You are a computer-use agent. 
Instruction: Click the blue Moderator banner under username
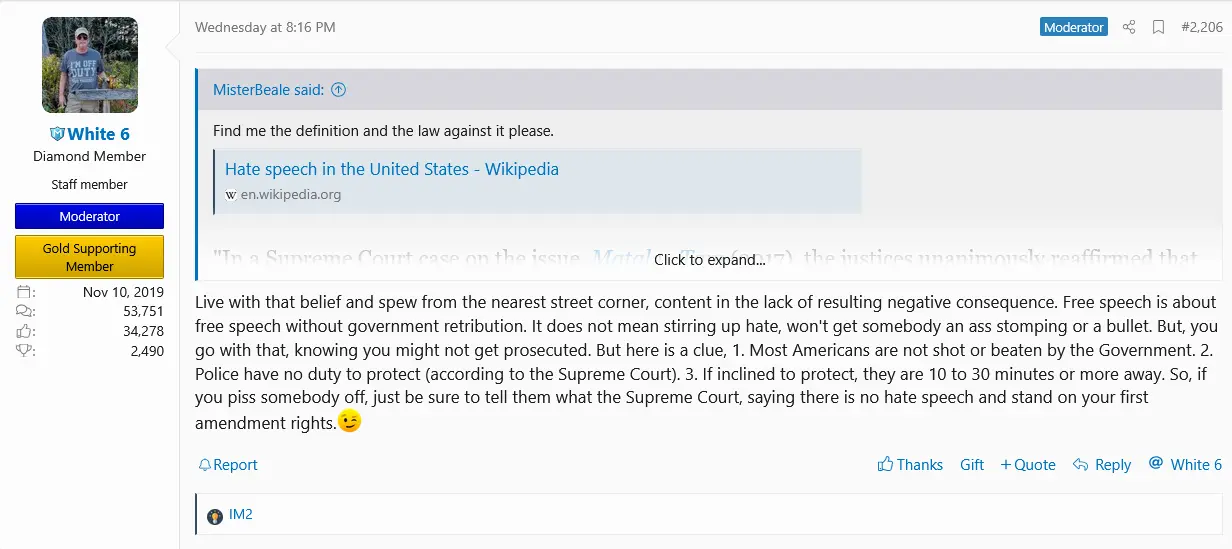pos(90,216)
